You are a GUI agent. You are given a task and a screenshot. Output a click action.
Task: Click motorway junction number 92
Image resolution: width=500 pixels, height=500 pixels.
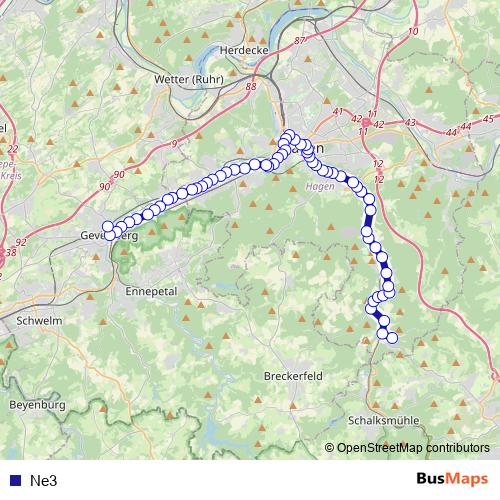[x=21, y=242]
